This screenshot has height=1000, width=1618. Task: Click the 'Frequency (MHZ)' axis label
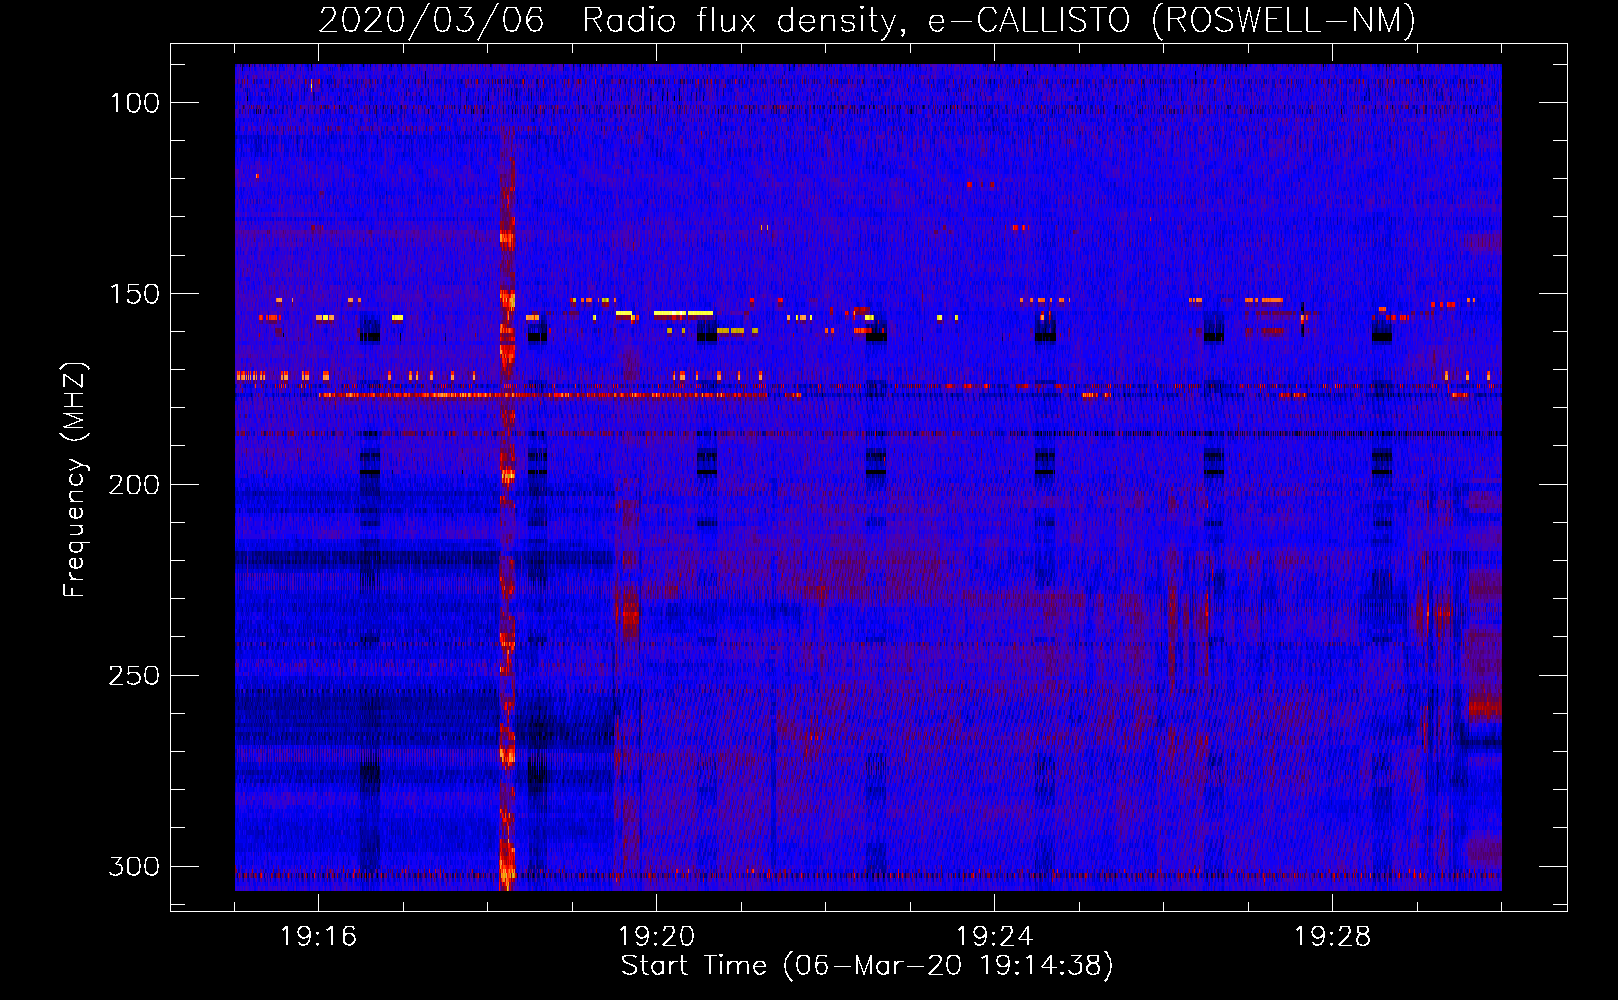[75, 480]
